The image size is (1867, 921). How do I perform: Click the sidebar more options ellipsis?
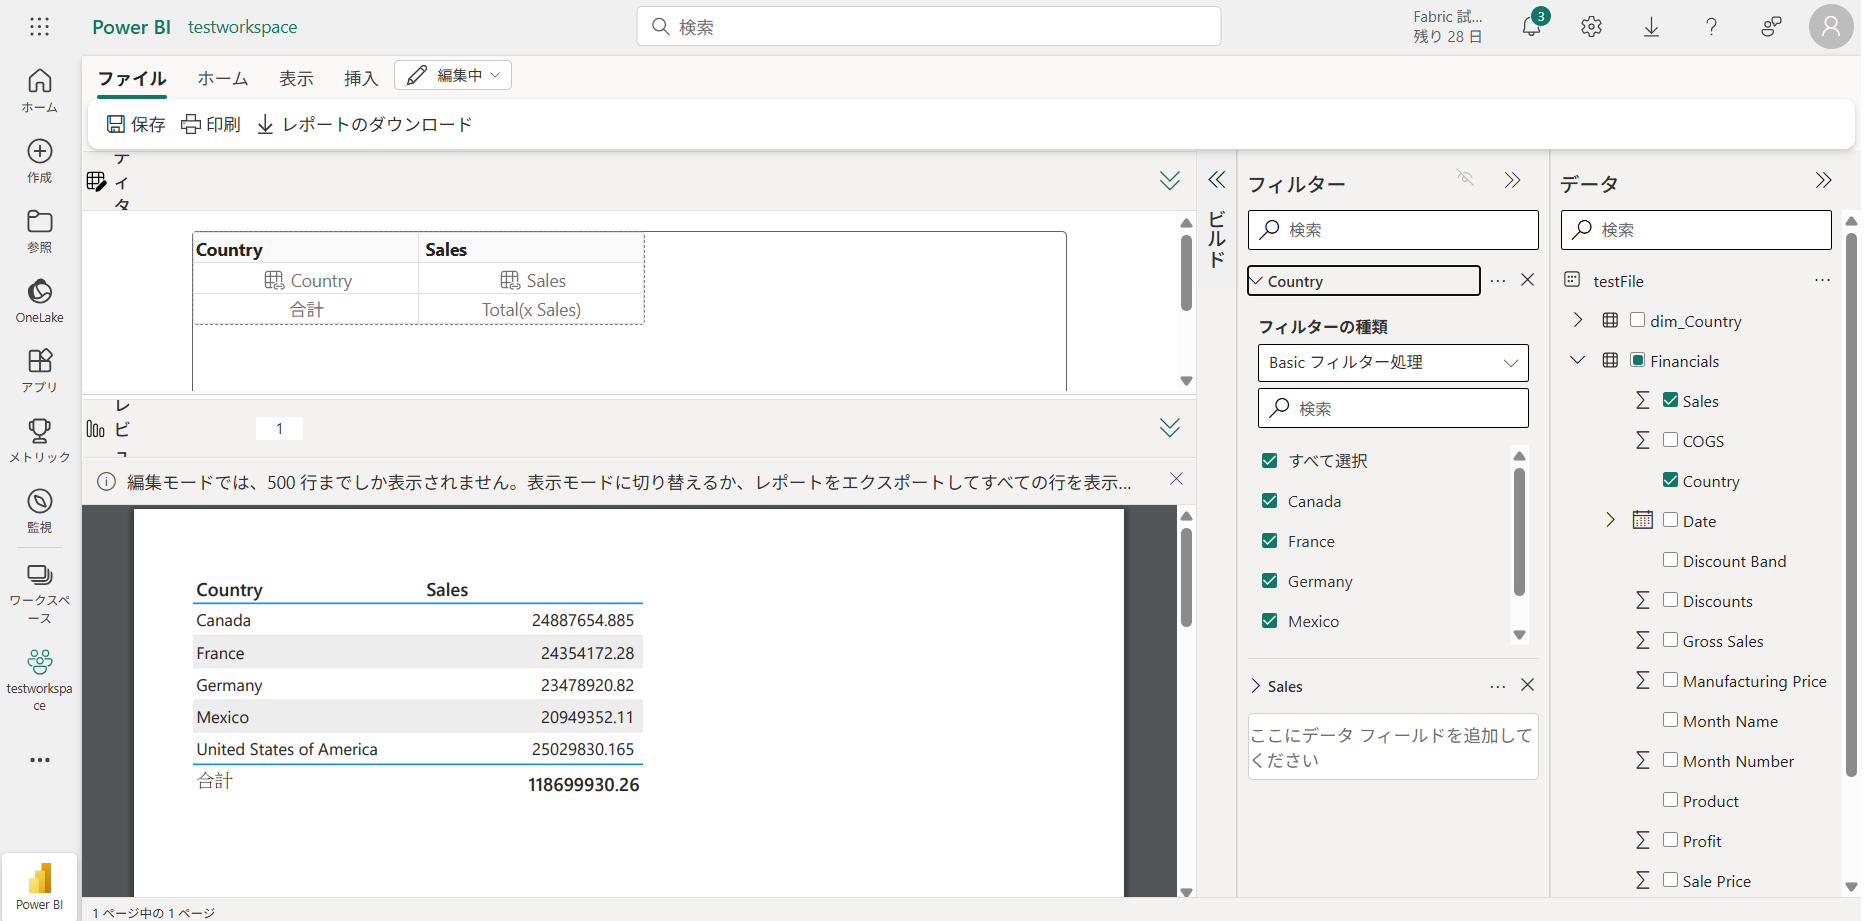(40, 760)
